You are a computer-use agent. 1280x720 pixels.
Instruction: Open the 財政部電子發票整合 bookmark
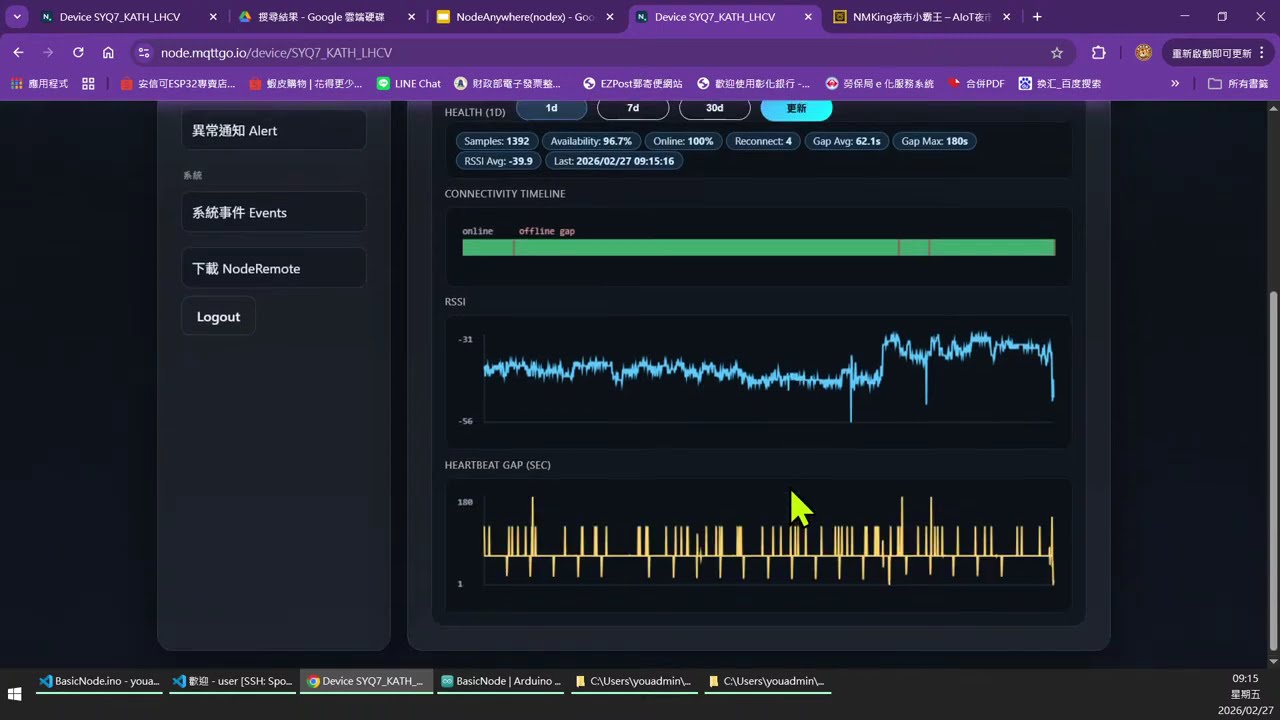(x=508, y=84)
